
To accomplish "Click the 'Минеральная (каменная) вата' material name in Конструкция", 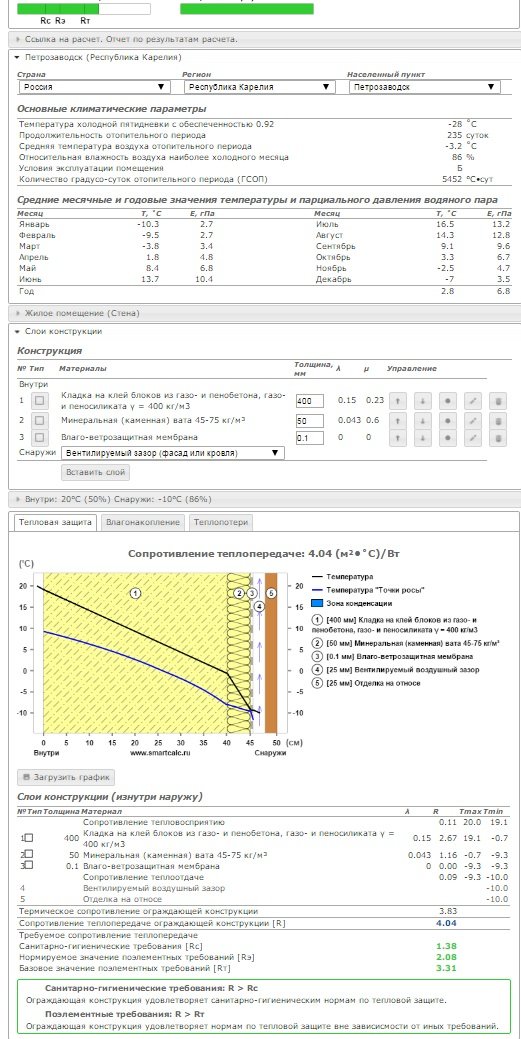I will 153,420.
